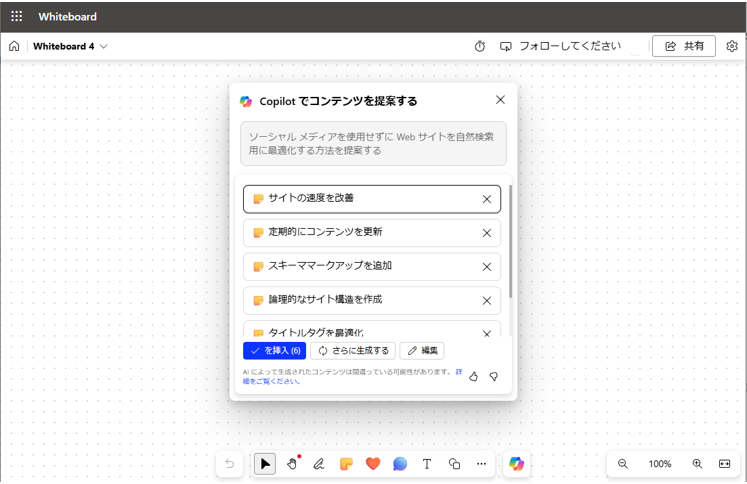Remove the 論理的なサイト構造を作成 suggestion
The image size is (747, 484).
pos(487,301)
